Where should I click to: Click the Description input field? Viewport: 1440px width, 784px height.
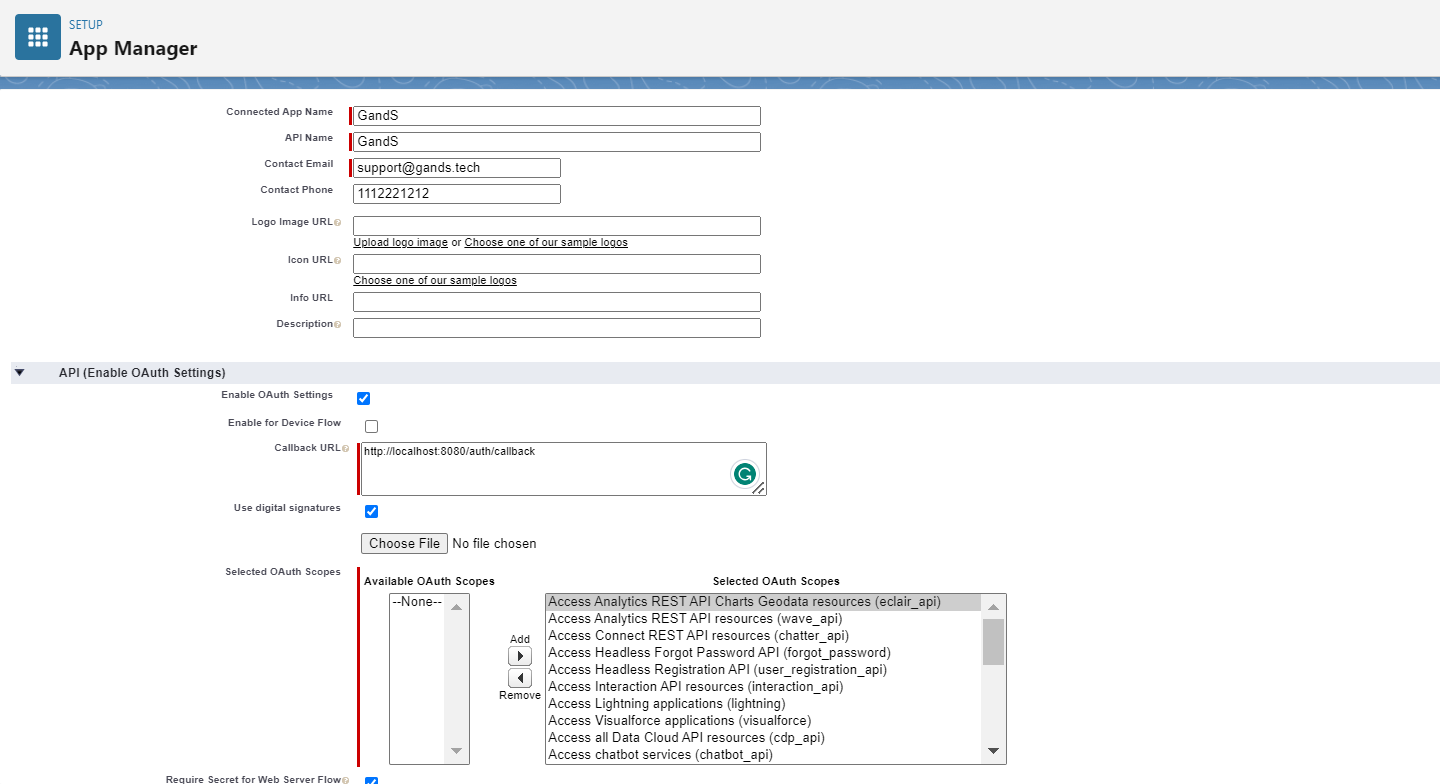click(x=557, y=328)
